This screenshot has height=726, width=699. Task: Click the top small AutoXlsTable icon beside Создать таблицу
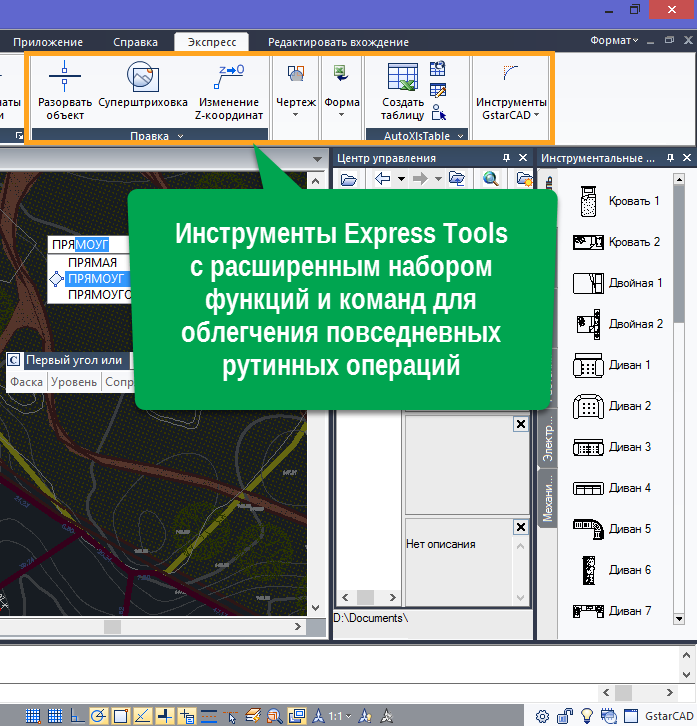[x=437, y=69]
